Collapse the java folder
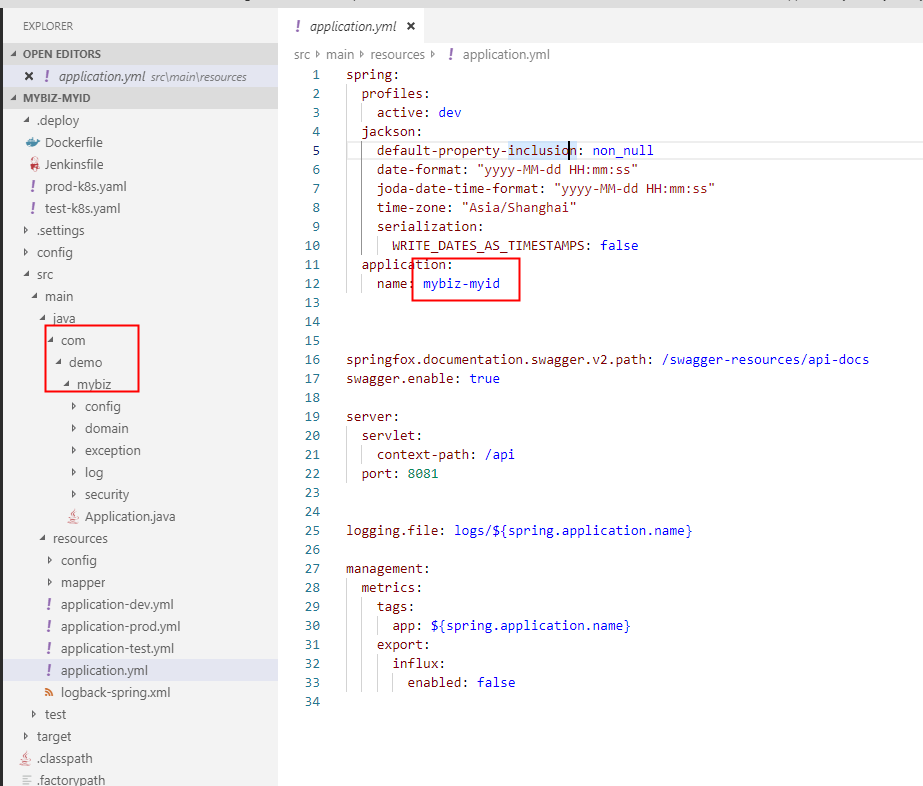Screen dimensions: 923x786 pyautogui.click(x=42, y=318)
